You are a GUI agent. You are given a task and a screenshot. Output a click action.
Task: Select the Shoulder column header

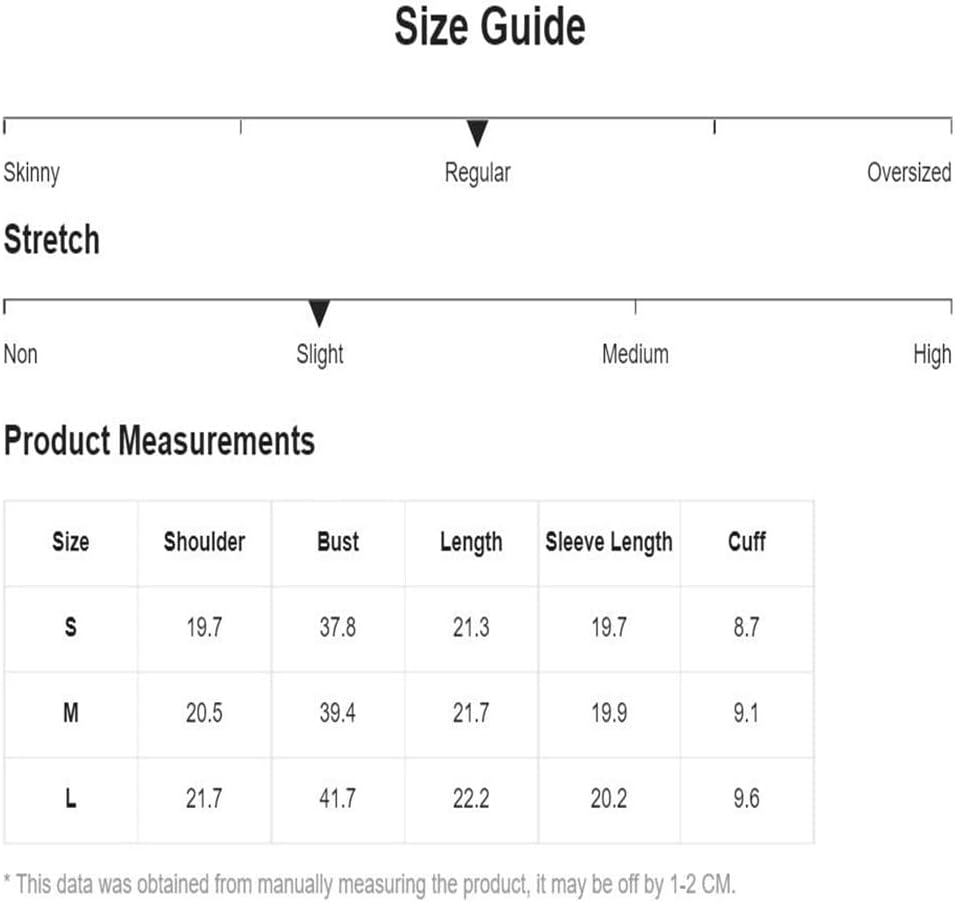pos(204,542)
